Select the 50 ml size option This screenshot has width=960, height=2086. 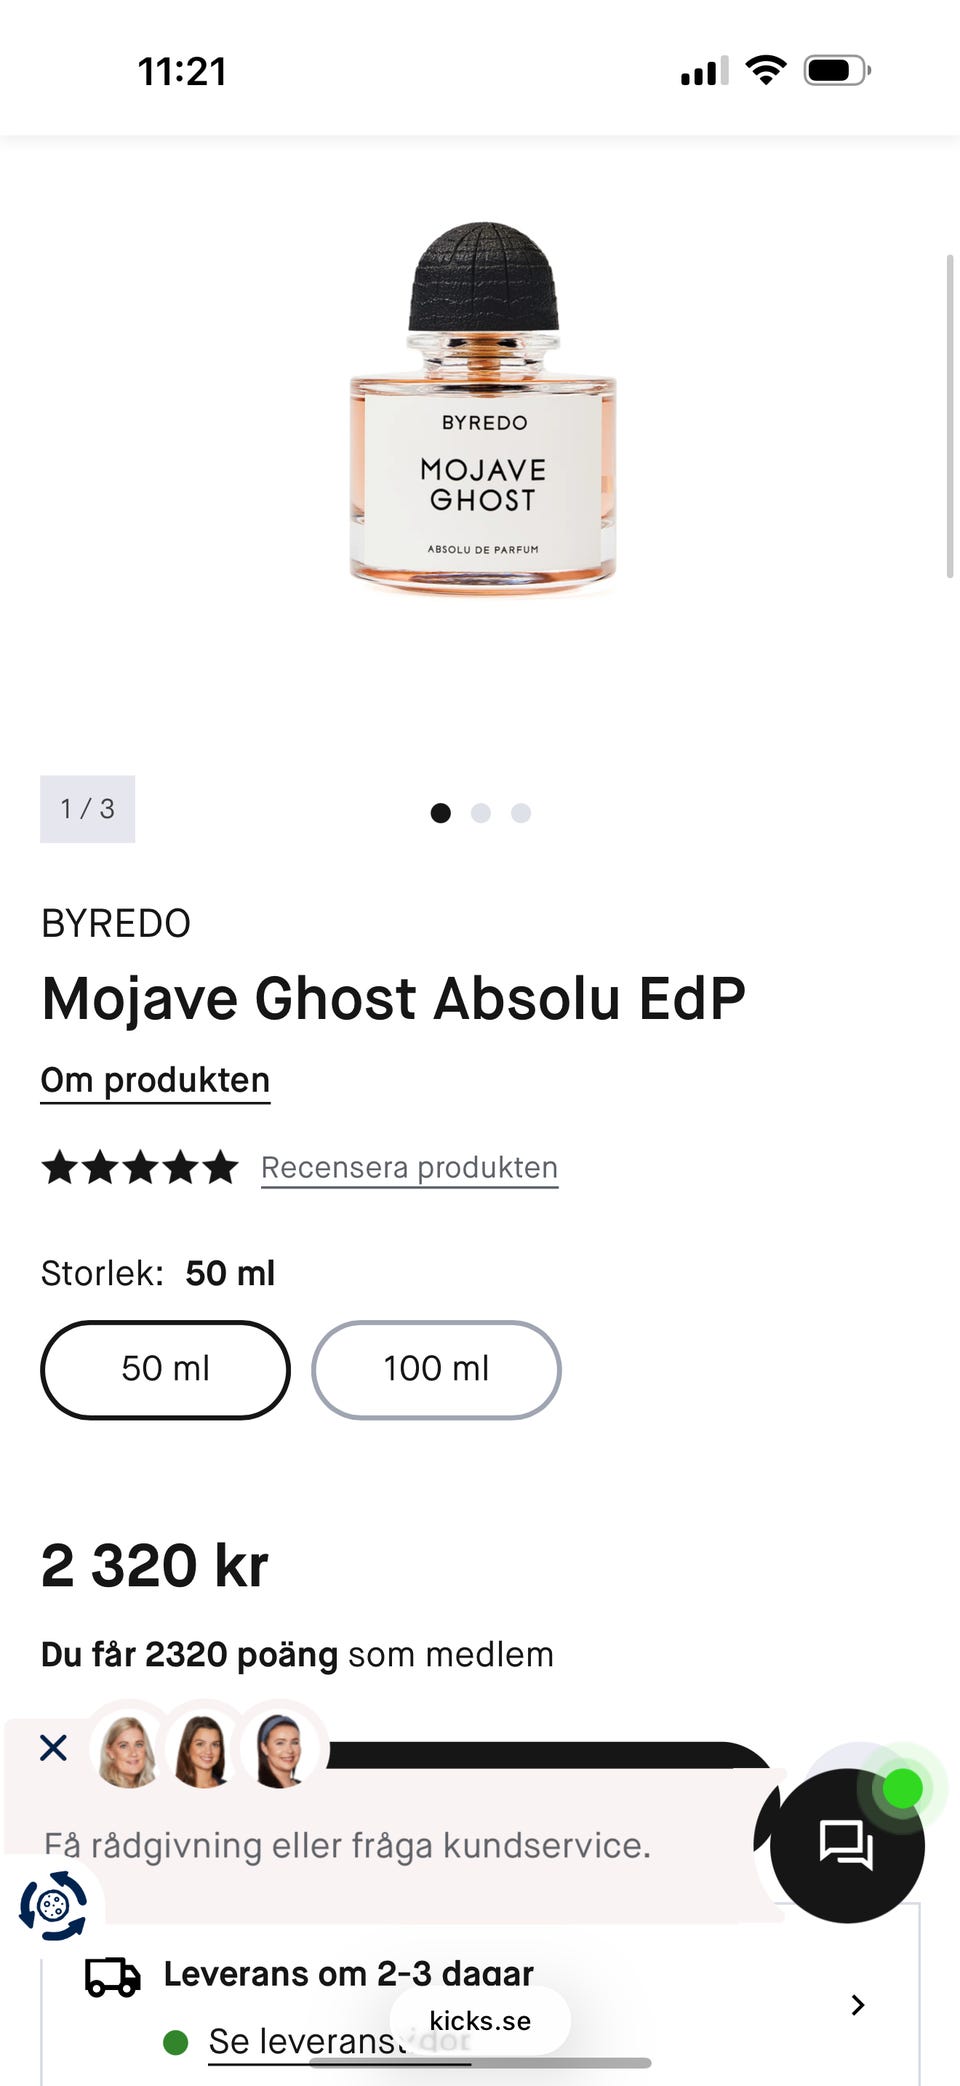pyautogui.click(x=165, y=1369)
